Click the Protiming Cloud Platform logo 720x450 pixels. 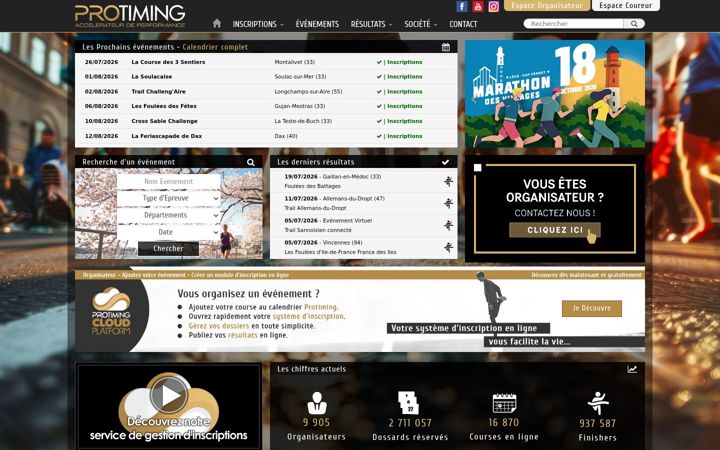coord(111,311)
